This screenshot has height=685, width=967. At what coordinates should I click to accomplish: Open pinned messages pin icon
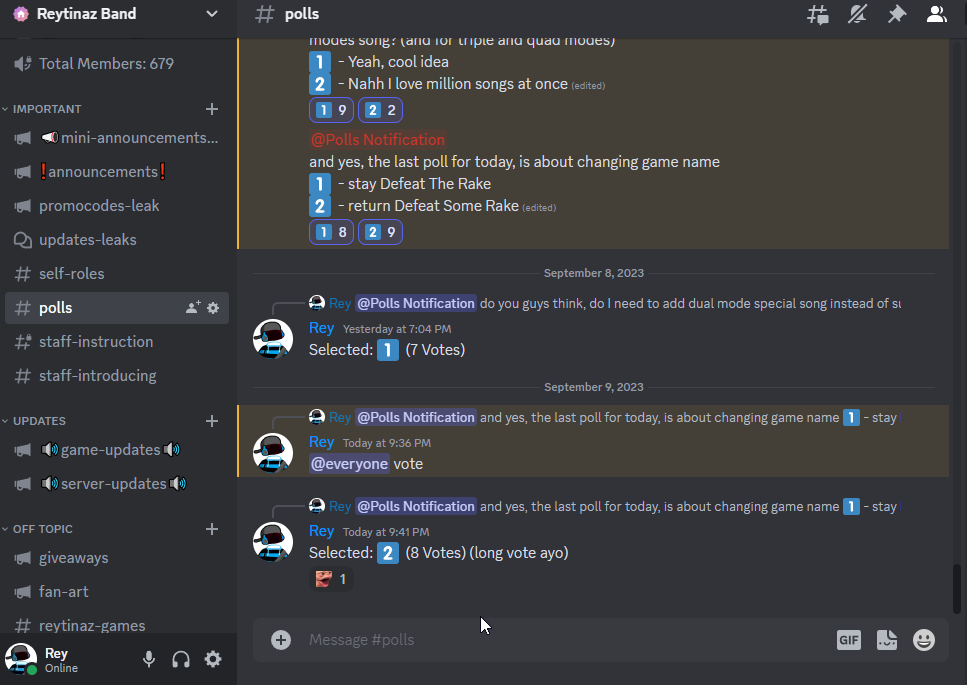(896, 14)
